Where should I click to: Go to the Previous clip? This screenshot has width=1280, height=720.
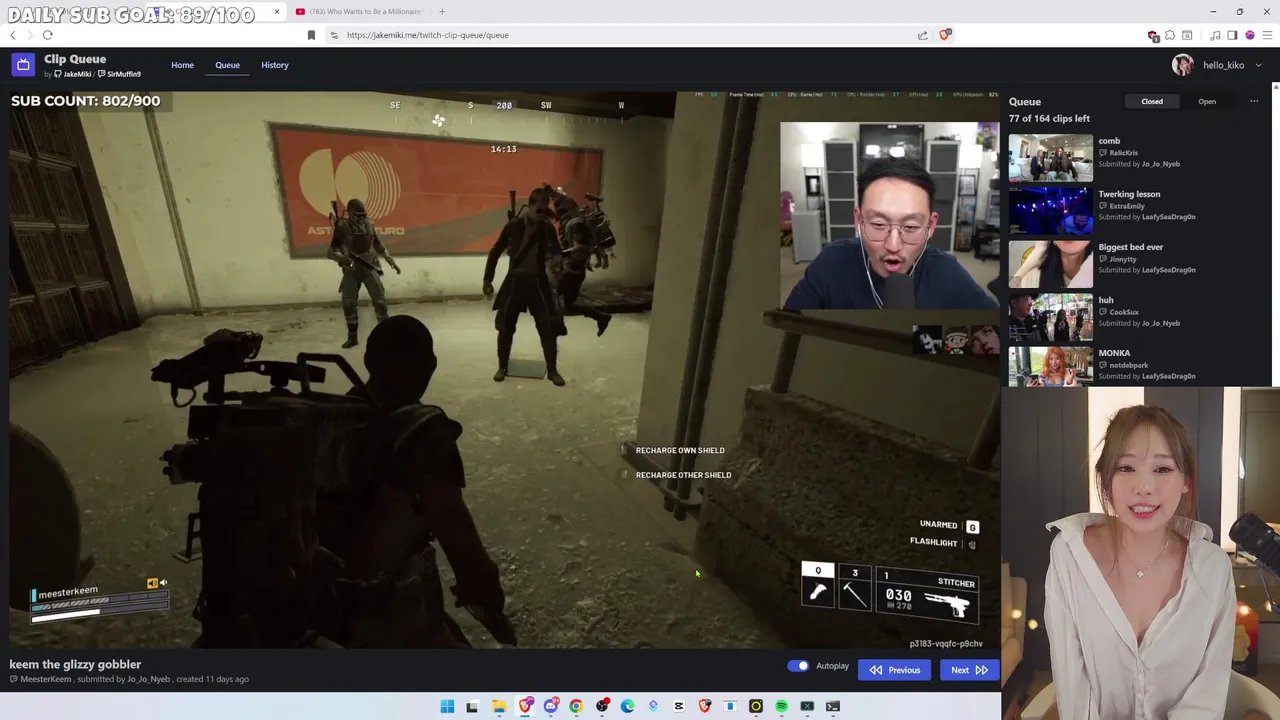(x=895, y=670)
